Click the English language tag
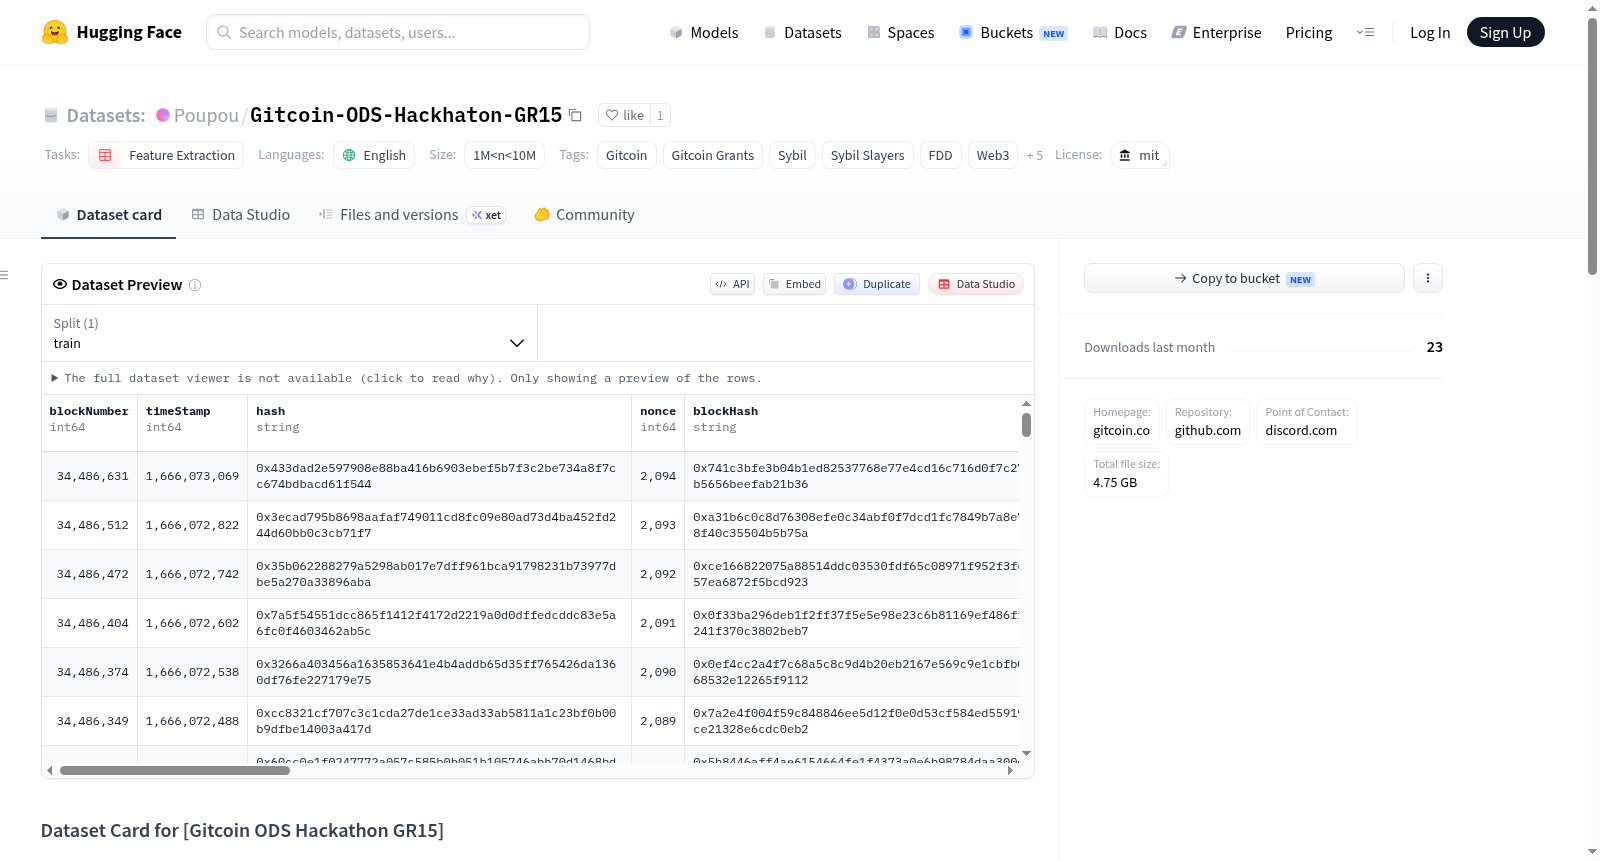Image resolution: width=1600 pixels, height=861 pixels. click(374, 155)
